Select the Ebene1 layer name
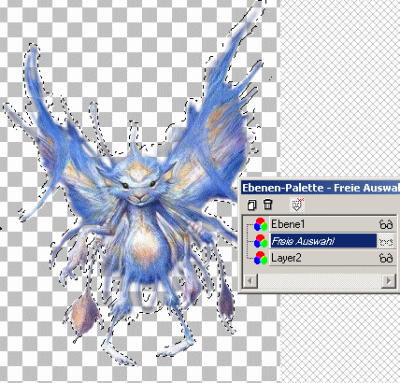Image resolution: width=400 pixels, height=383 pixels. [288, 224]
